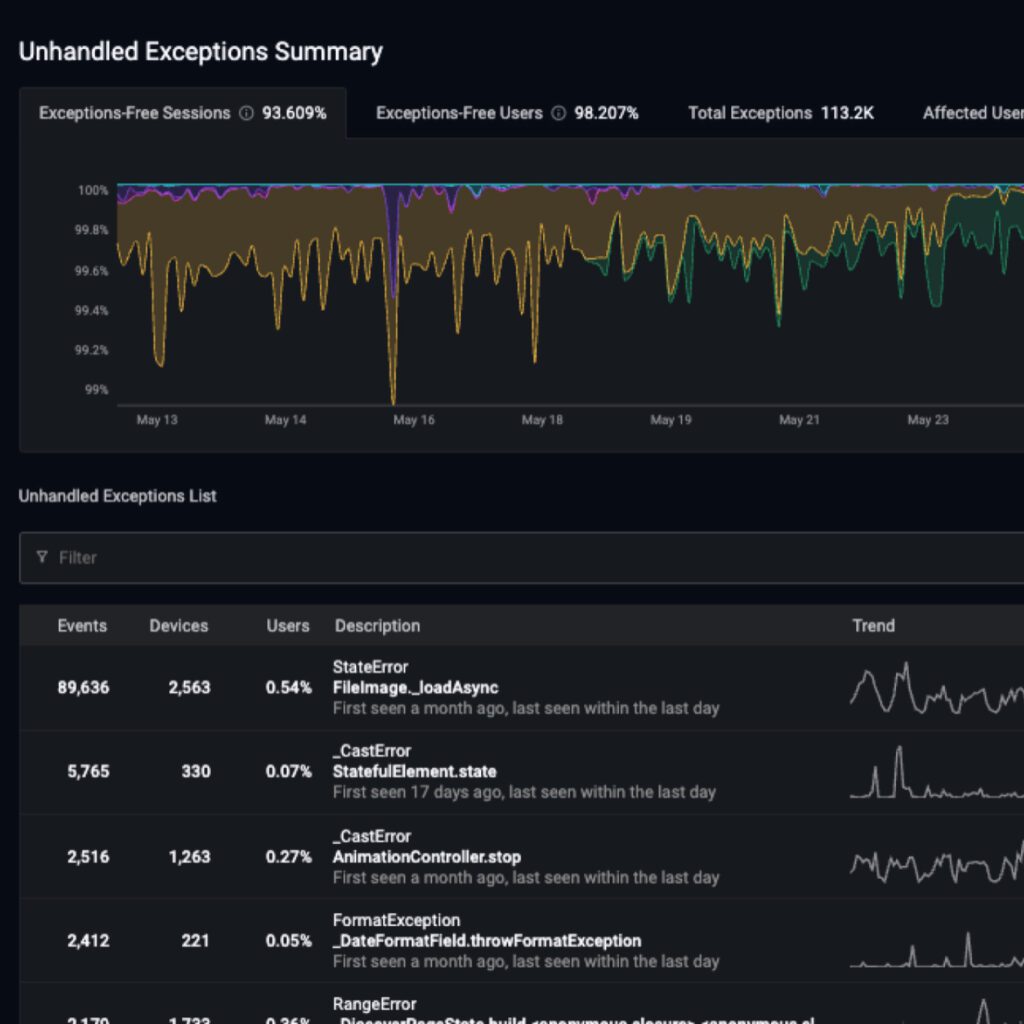Screen dimensions: 1024x1024
Task: Sort the list by the Devices column
Action: click(x=178, y=626)
